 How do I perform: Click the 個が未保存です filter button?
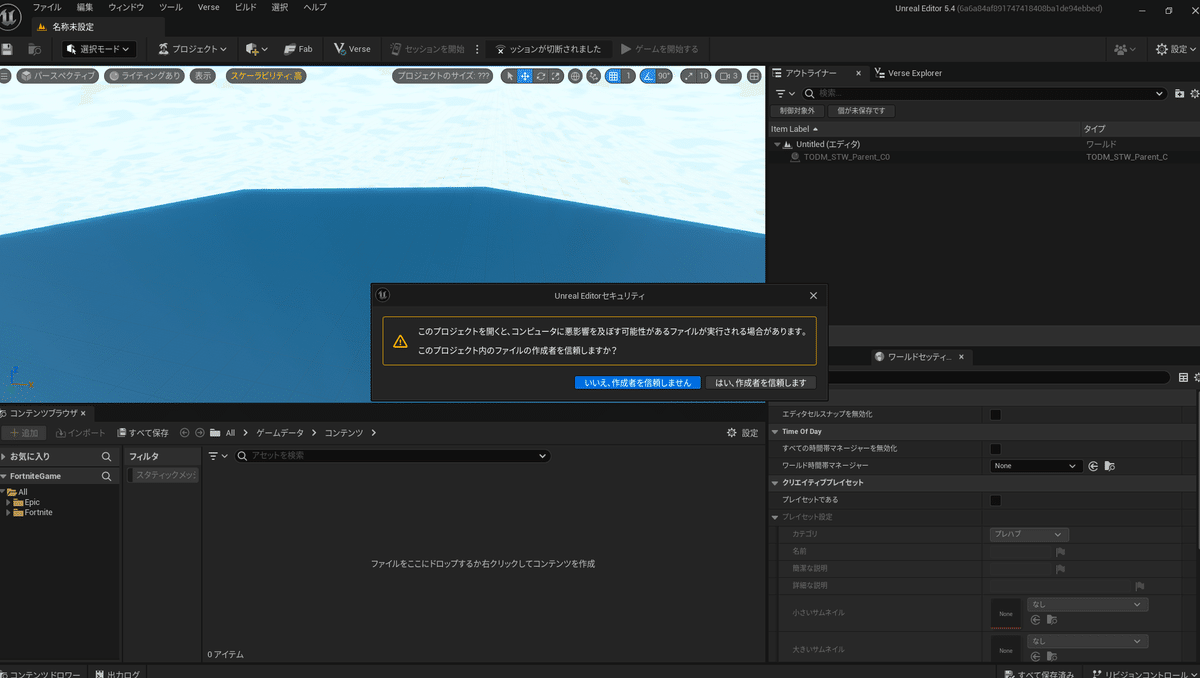tap(862, 111)
